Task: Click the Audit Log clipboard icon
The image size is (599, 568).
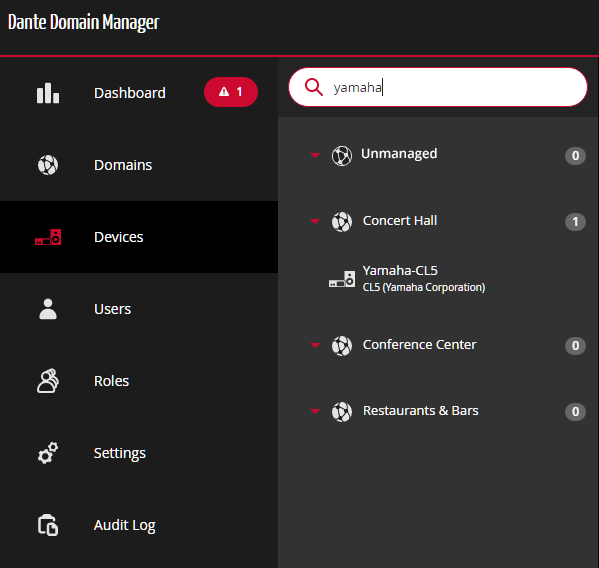Action: point(48,525)
